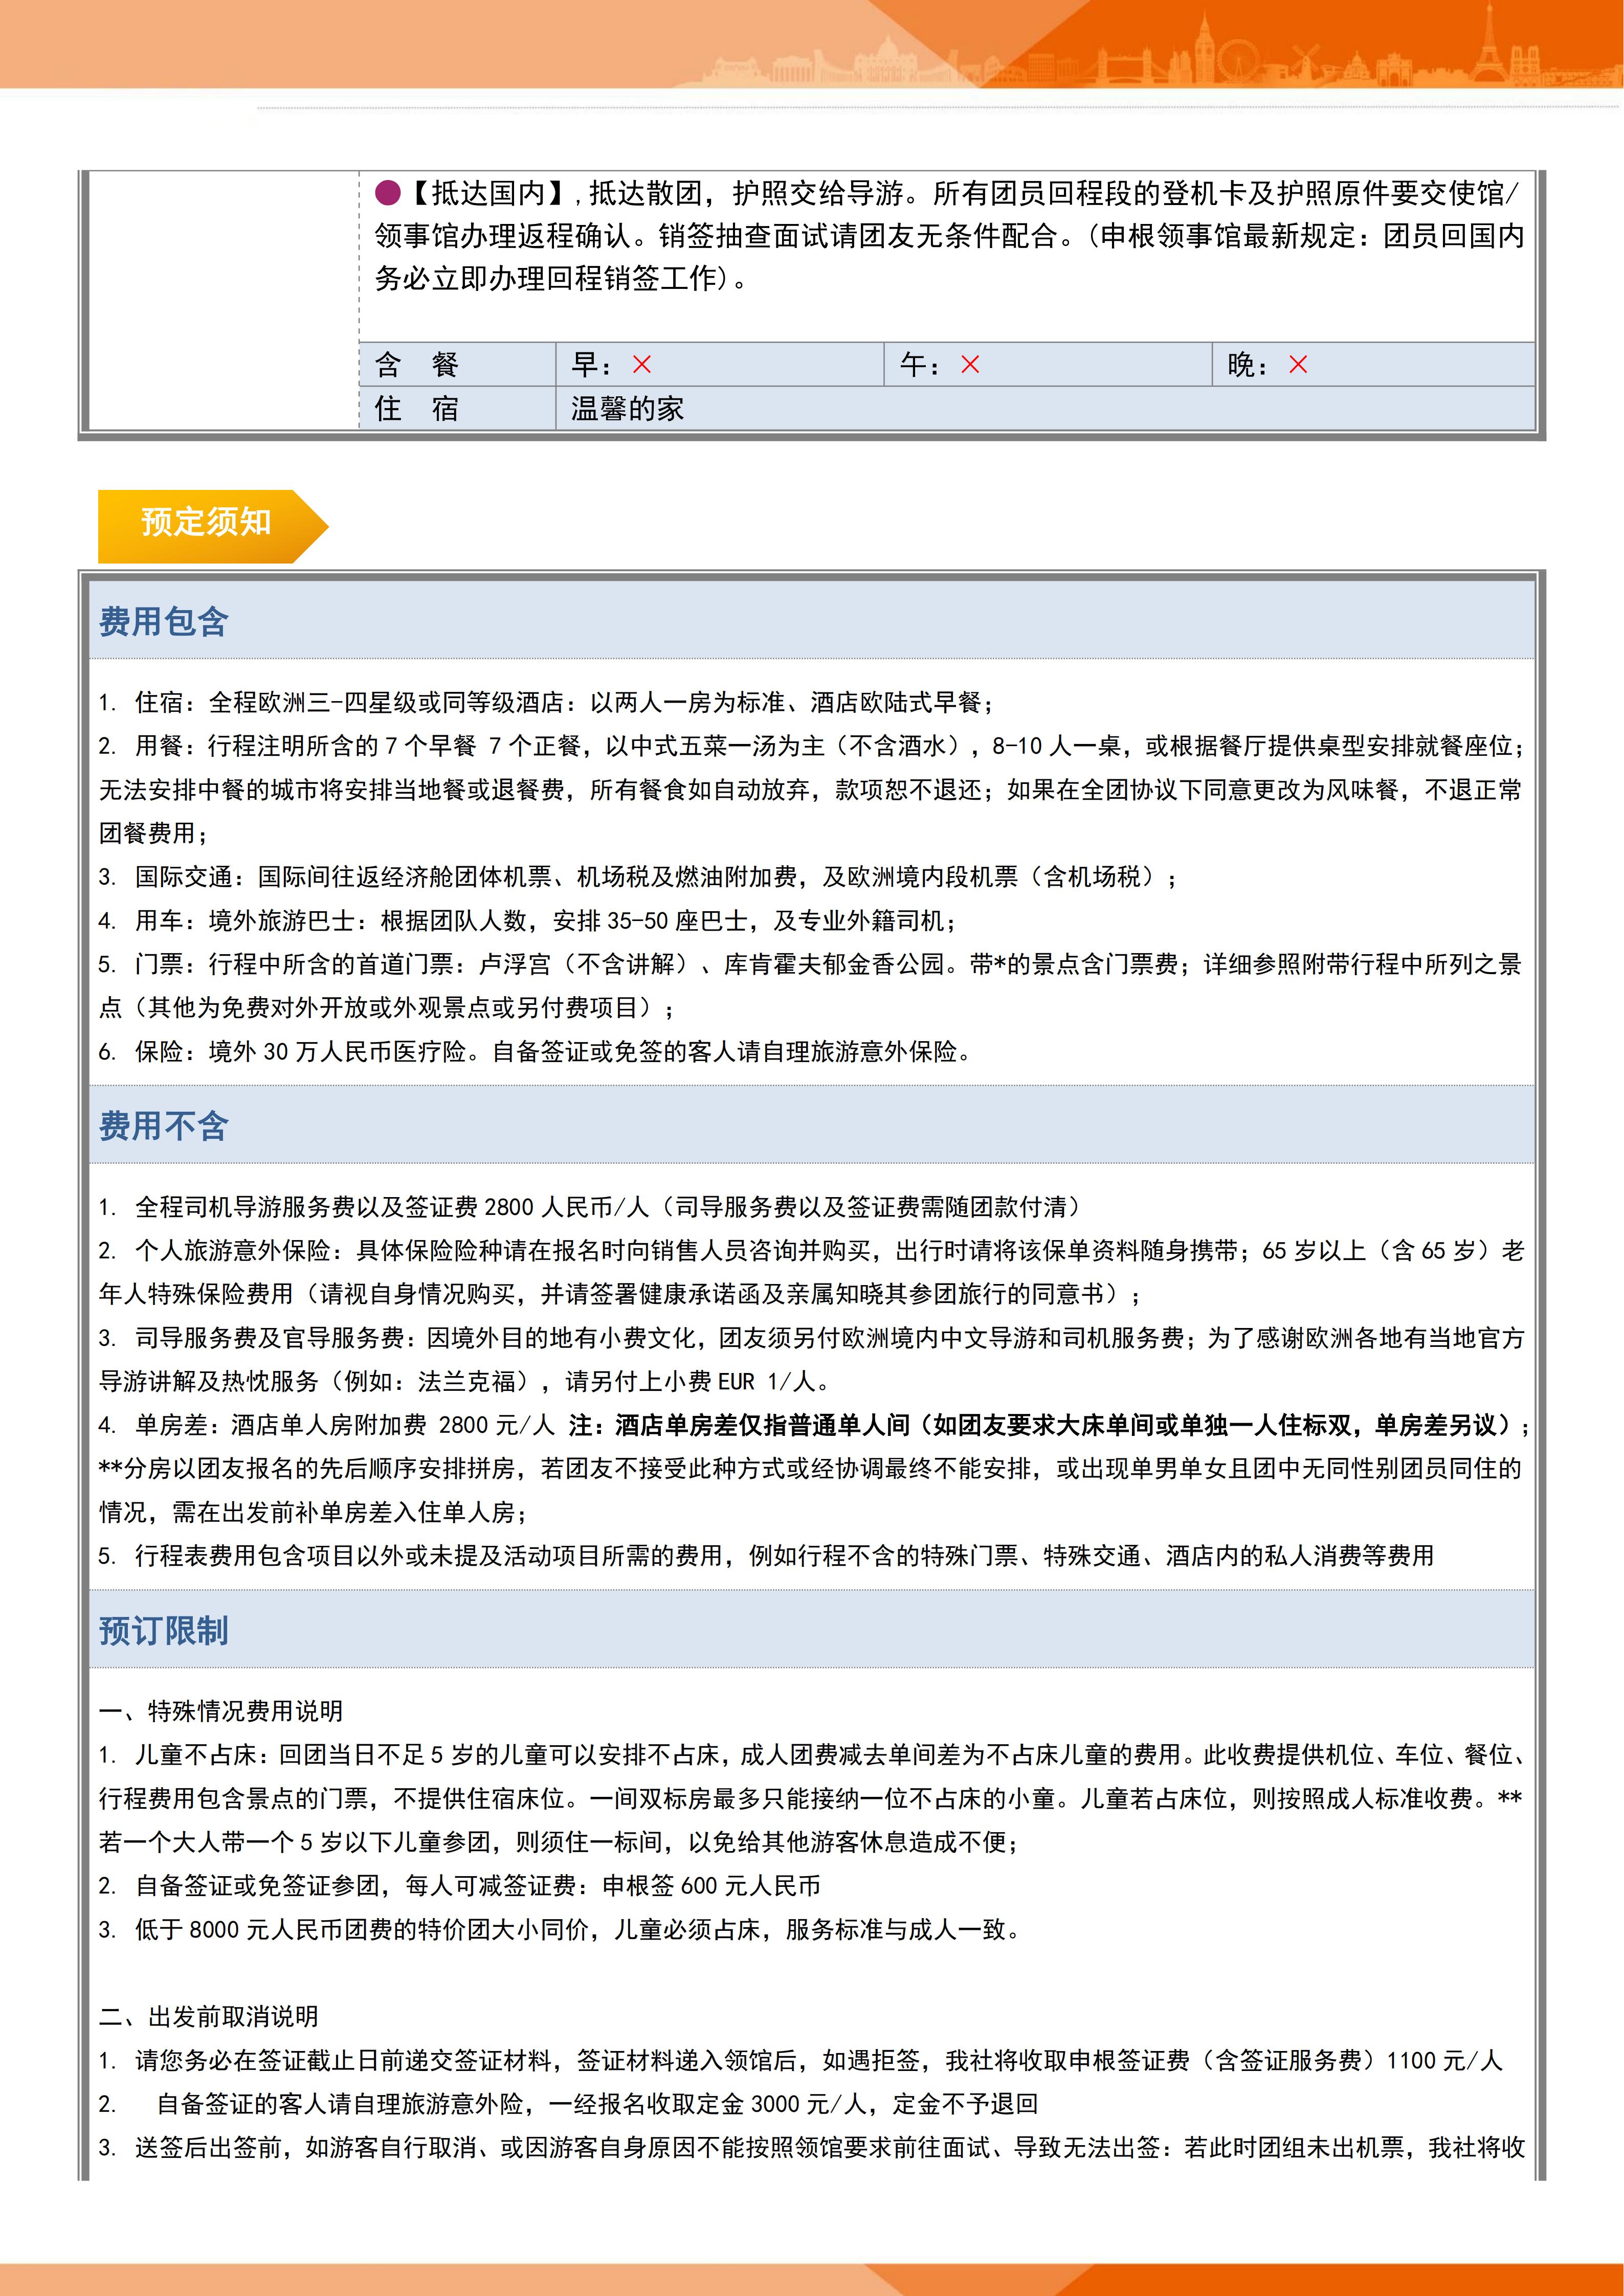Viewport: 1624px width, 2296px height.
Task: Click the 自备签证或免签证参团 visa discount line
Action: coord(460,1886)
